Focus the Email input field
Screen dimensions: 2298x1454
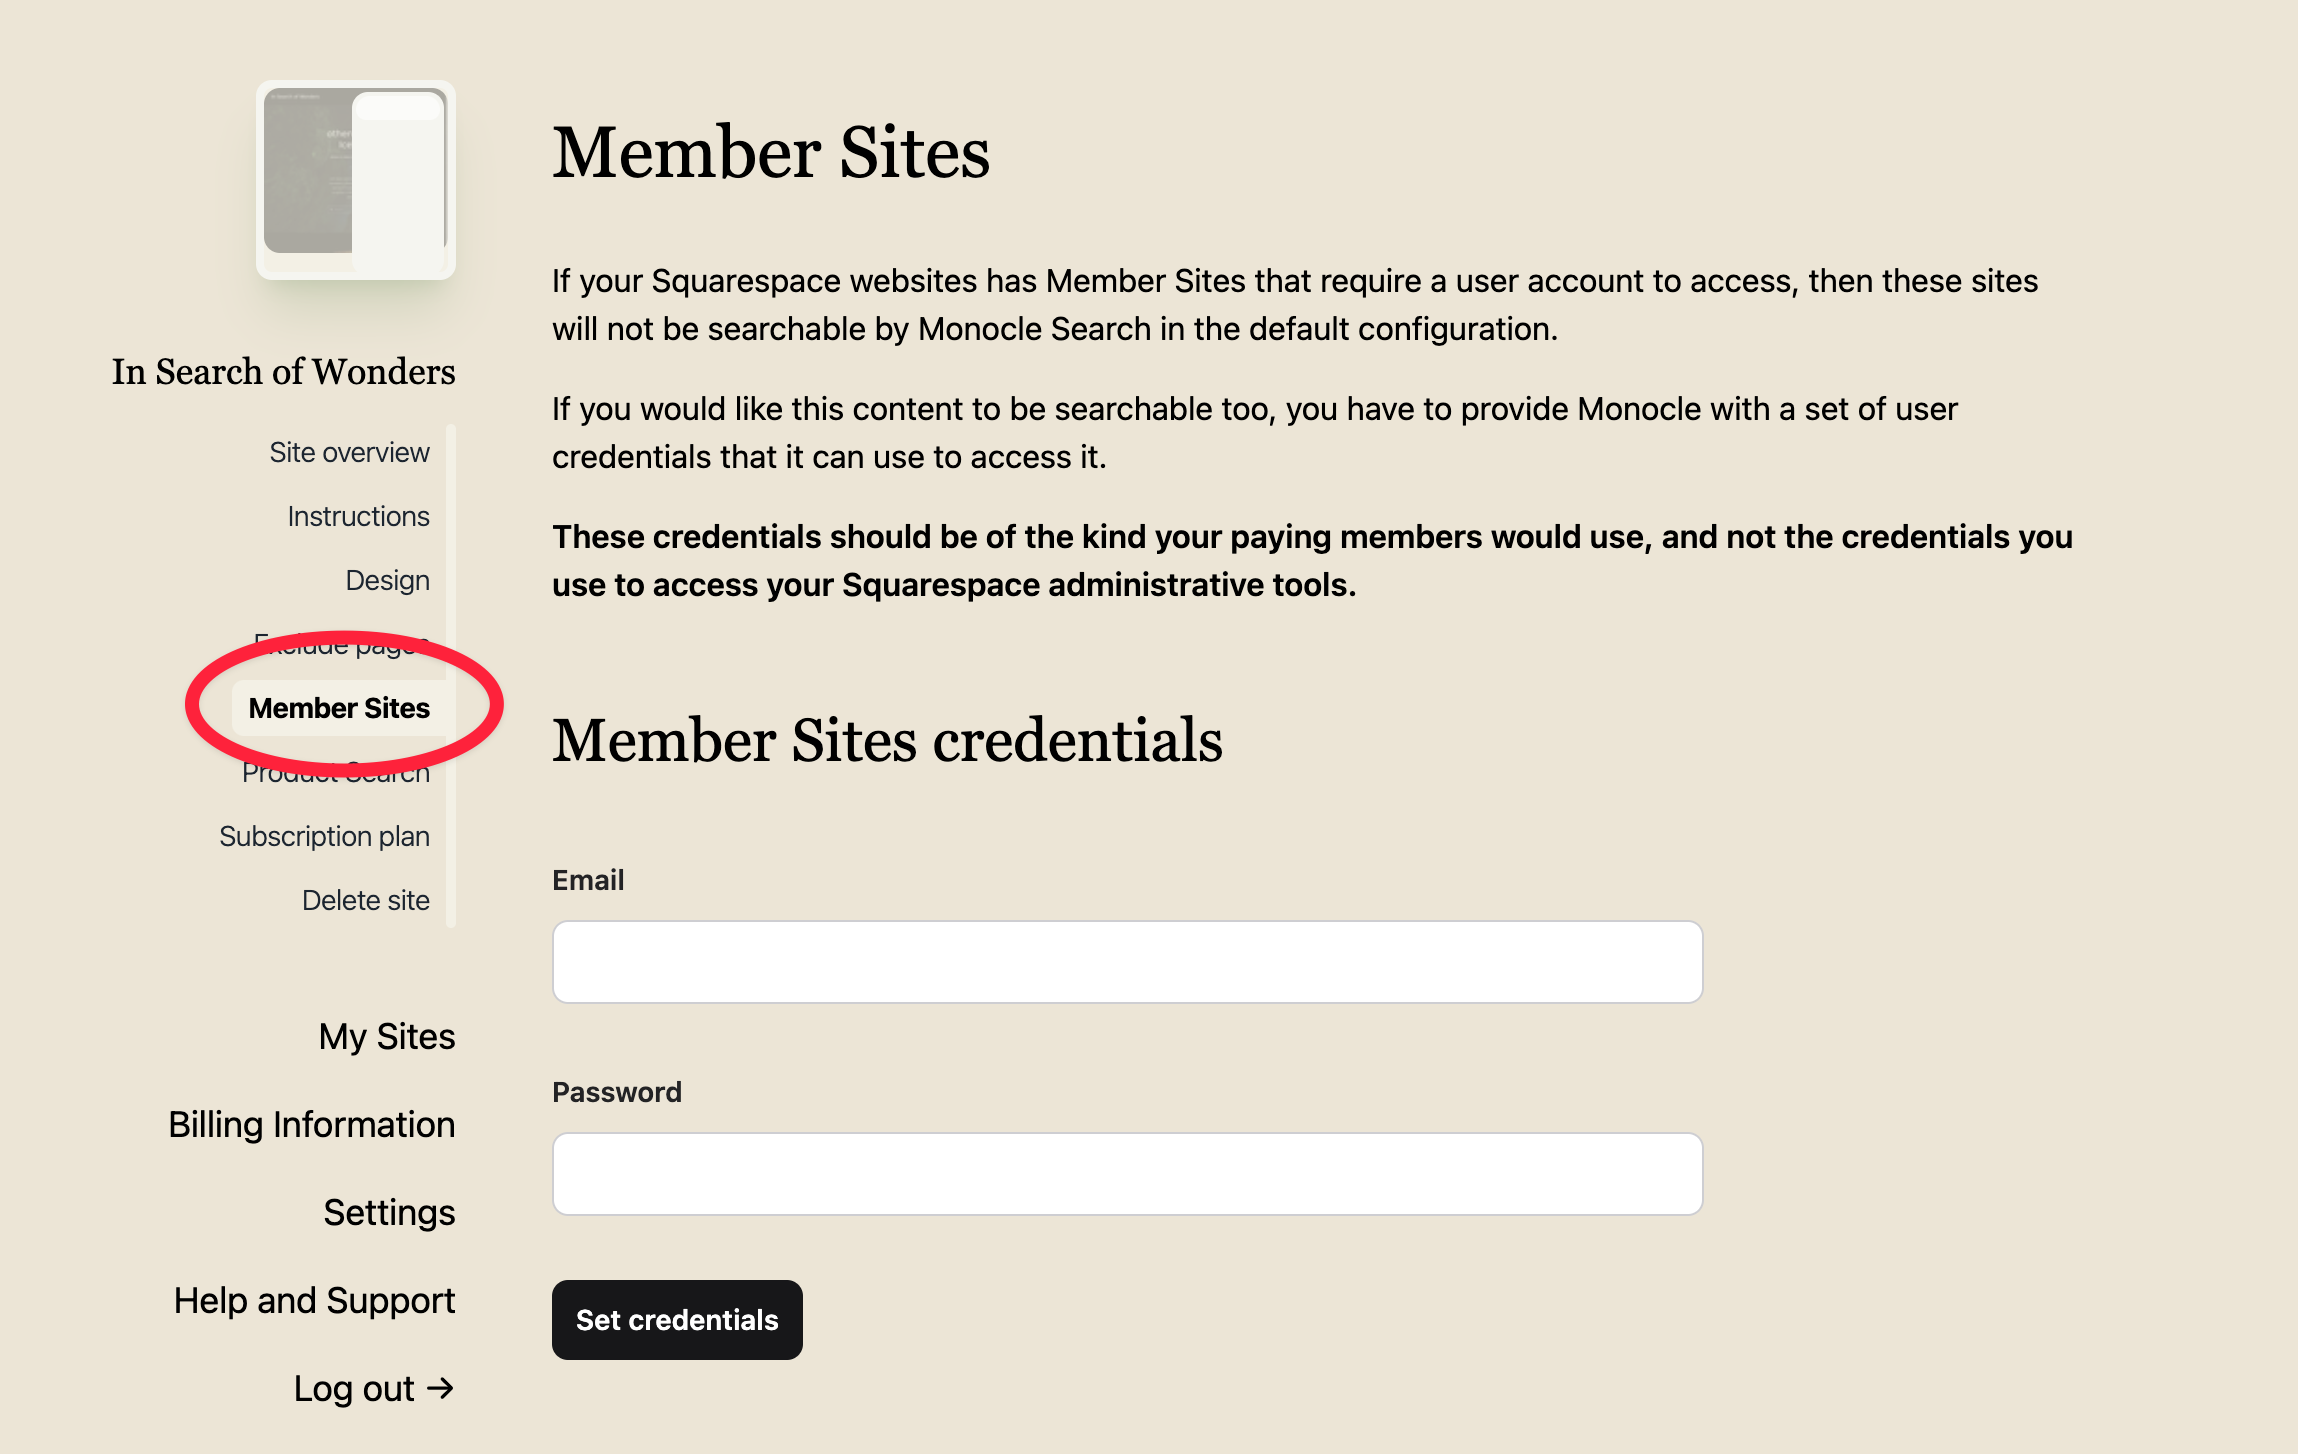tap(1127, 962)
